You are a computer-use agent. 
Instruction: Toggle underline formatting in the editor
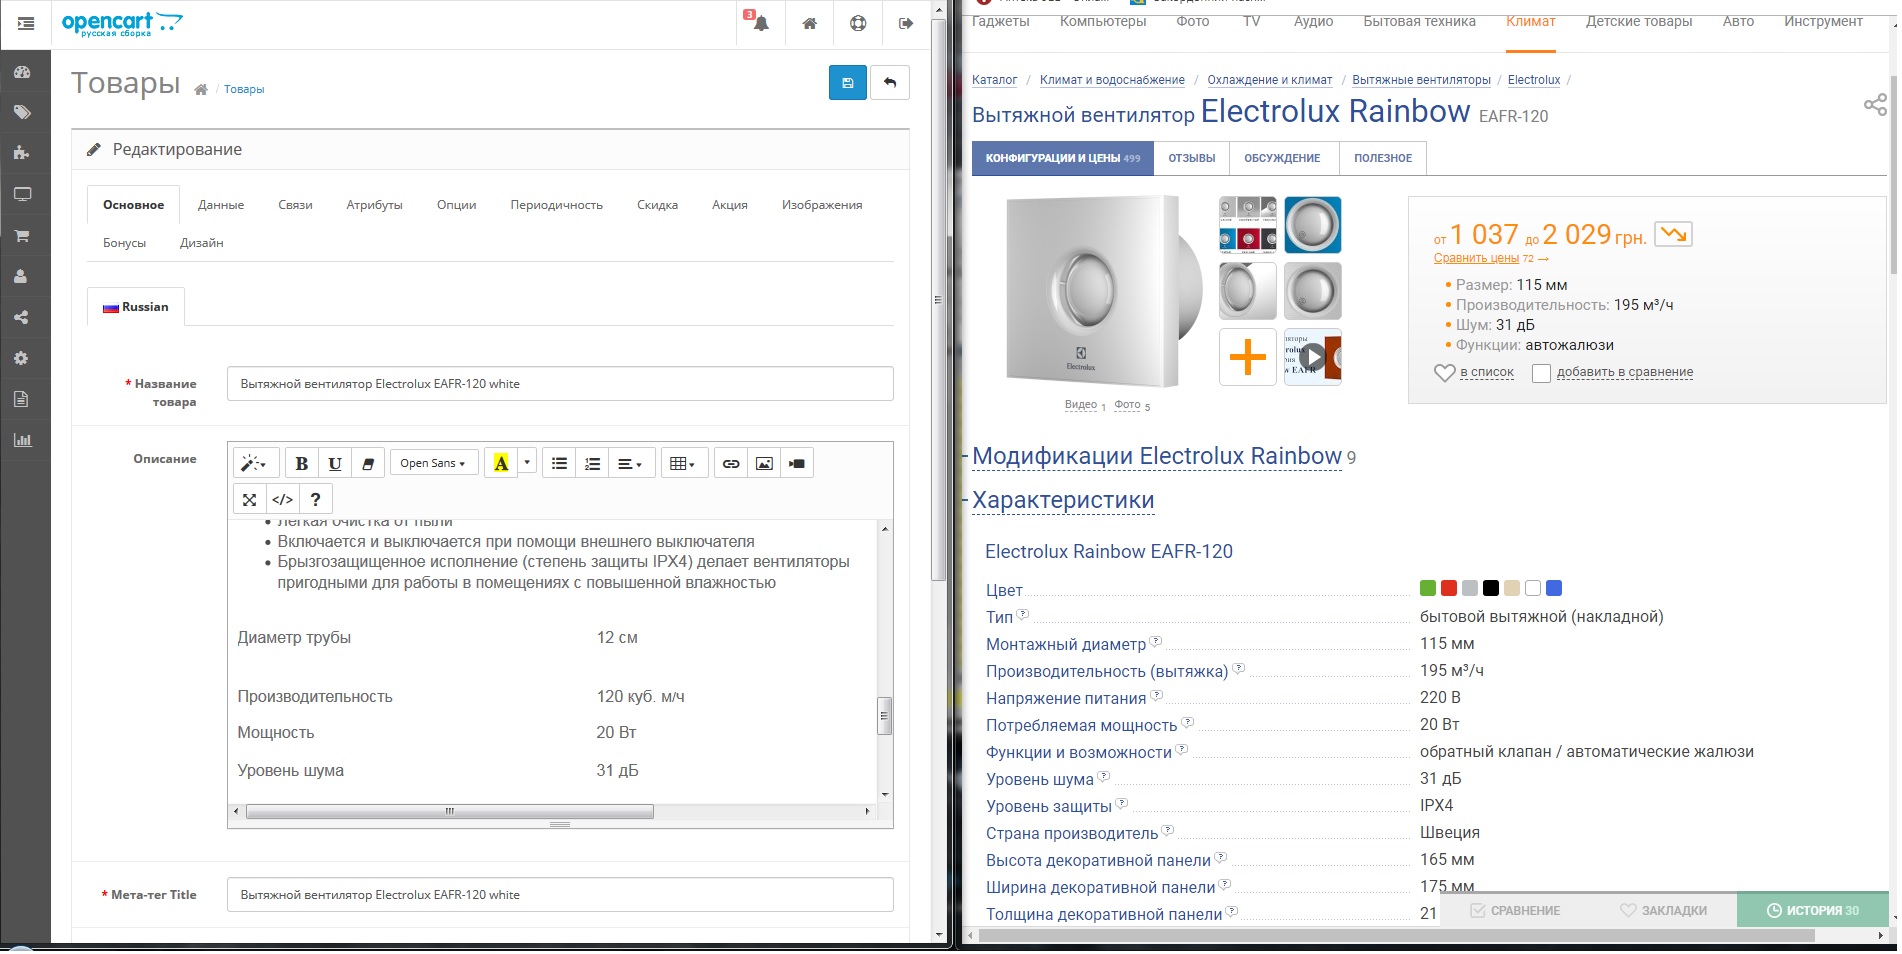coord(335,463)
